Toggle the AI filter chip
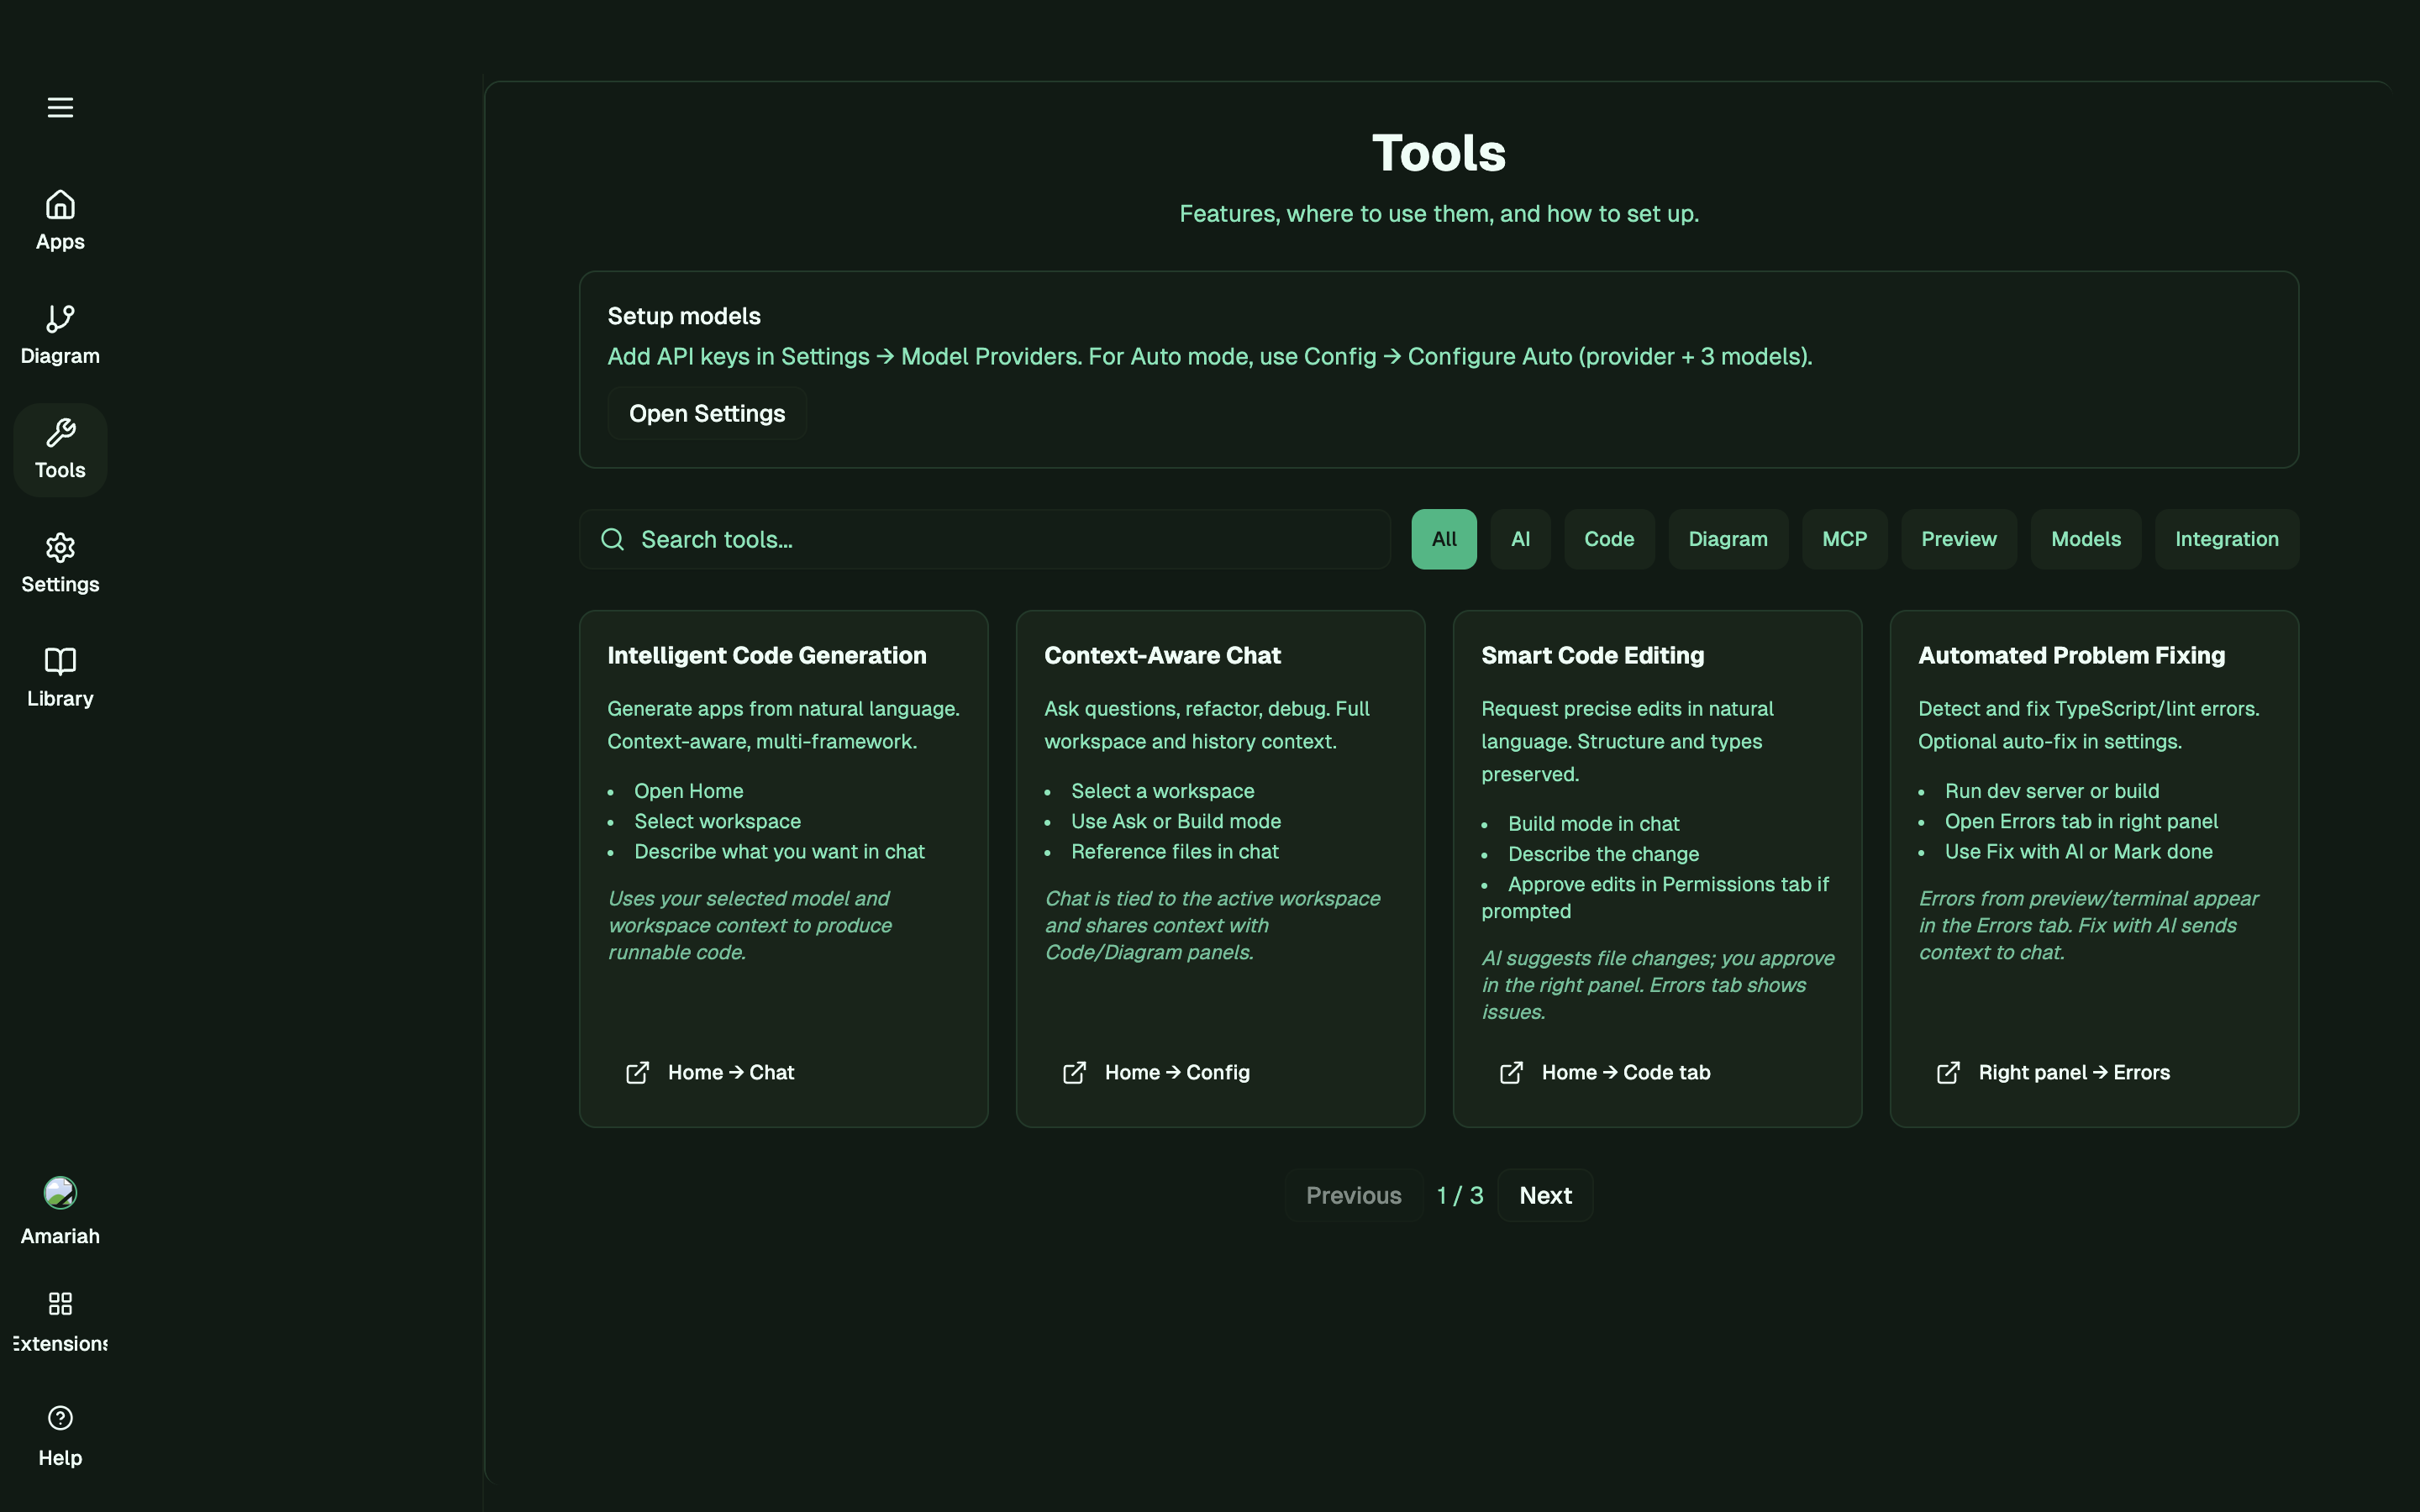2420x1512 pixels. point(1521,539)
